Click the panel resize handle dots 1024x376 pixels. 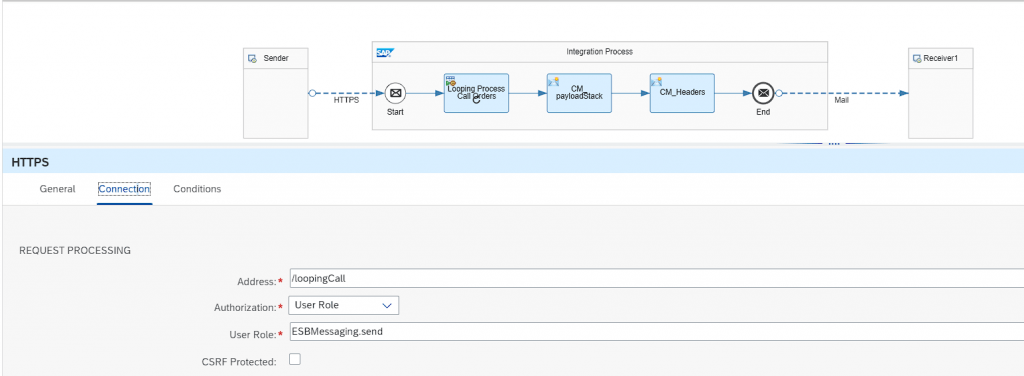point(833,143)
